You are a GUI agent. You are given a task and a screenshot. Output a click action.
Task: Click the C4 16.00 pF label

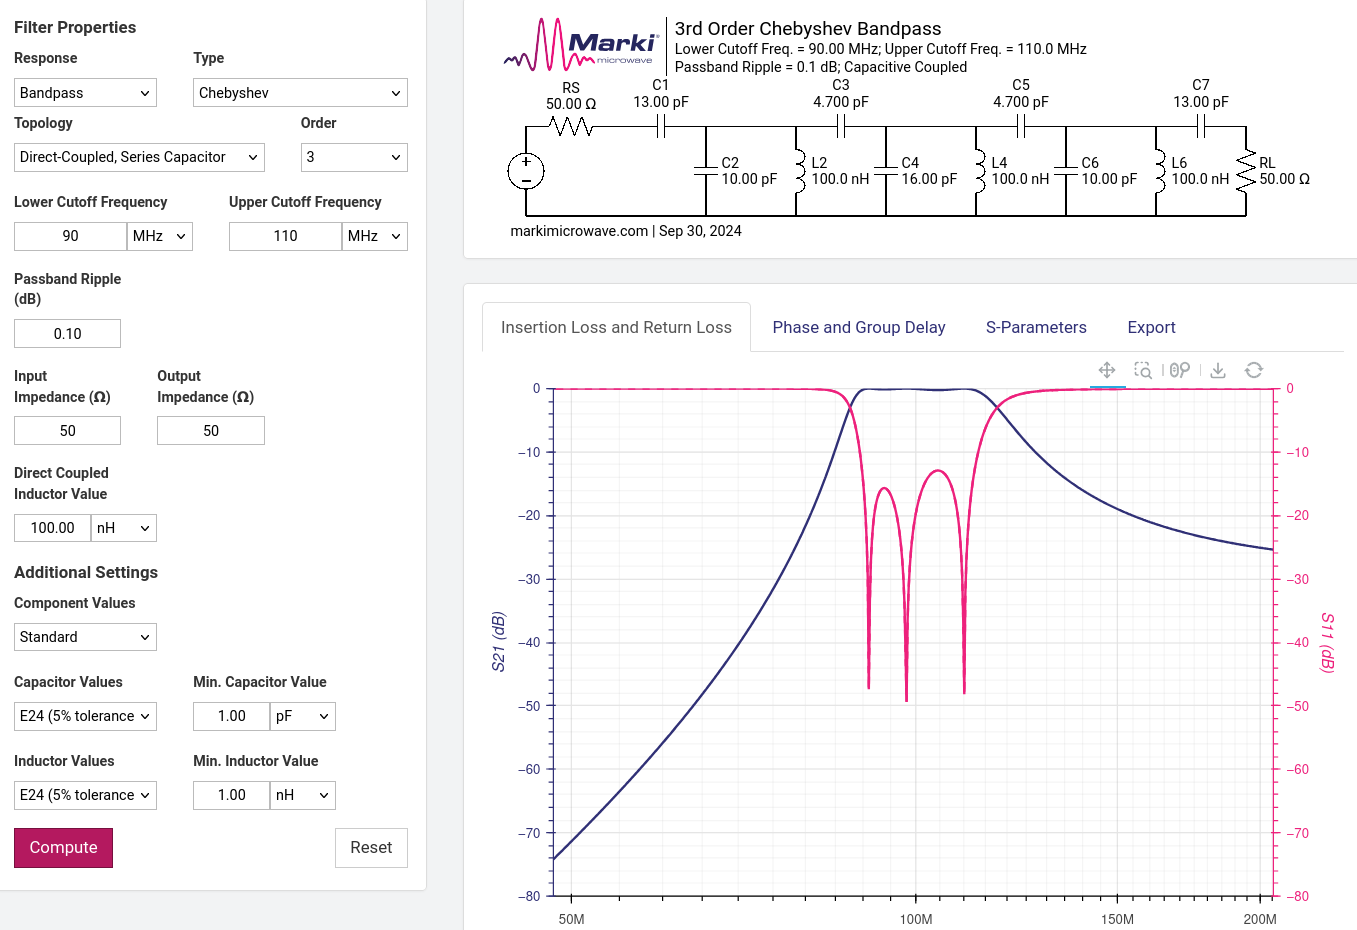tap(929, 171)
